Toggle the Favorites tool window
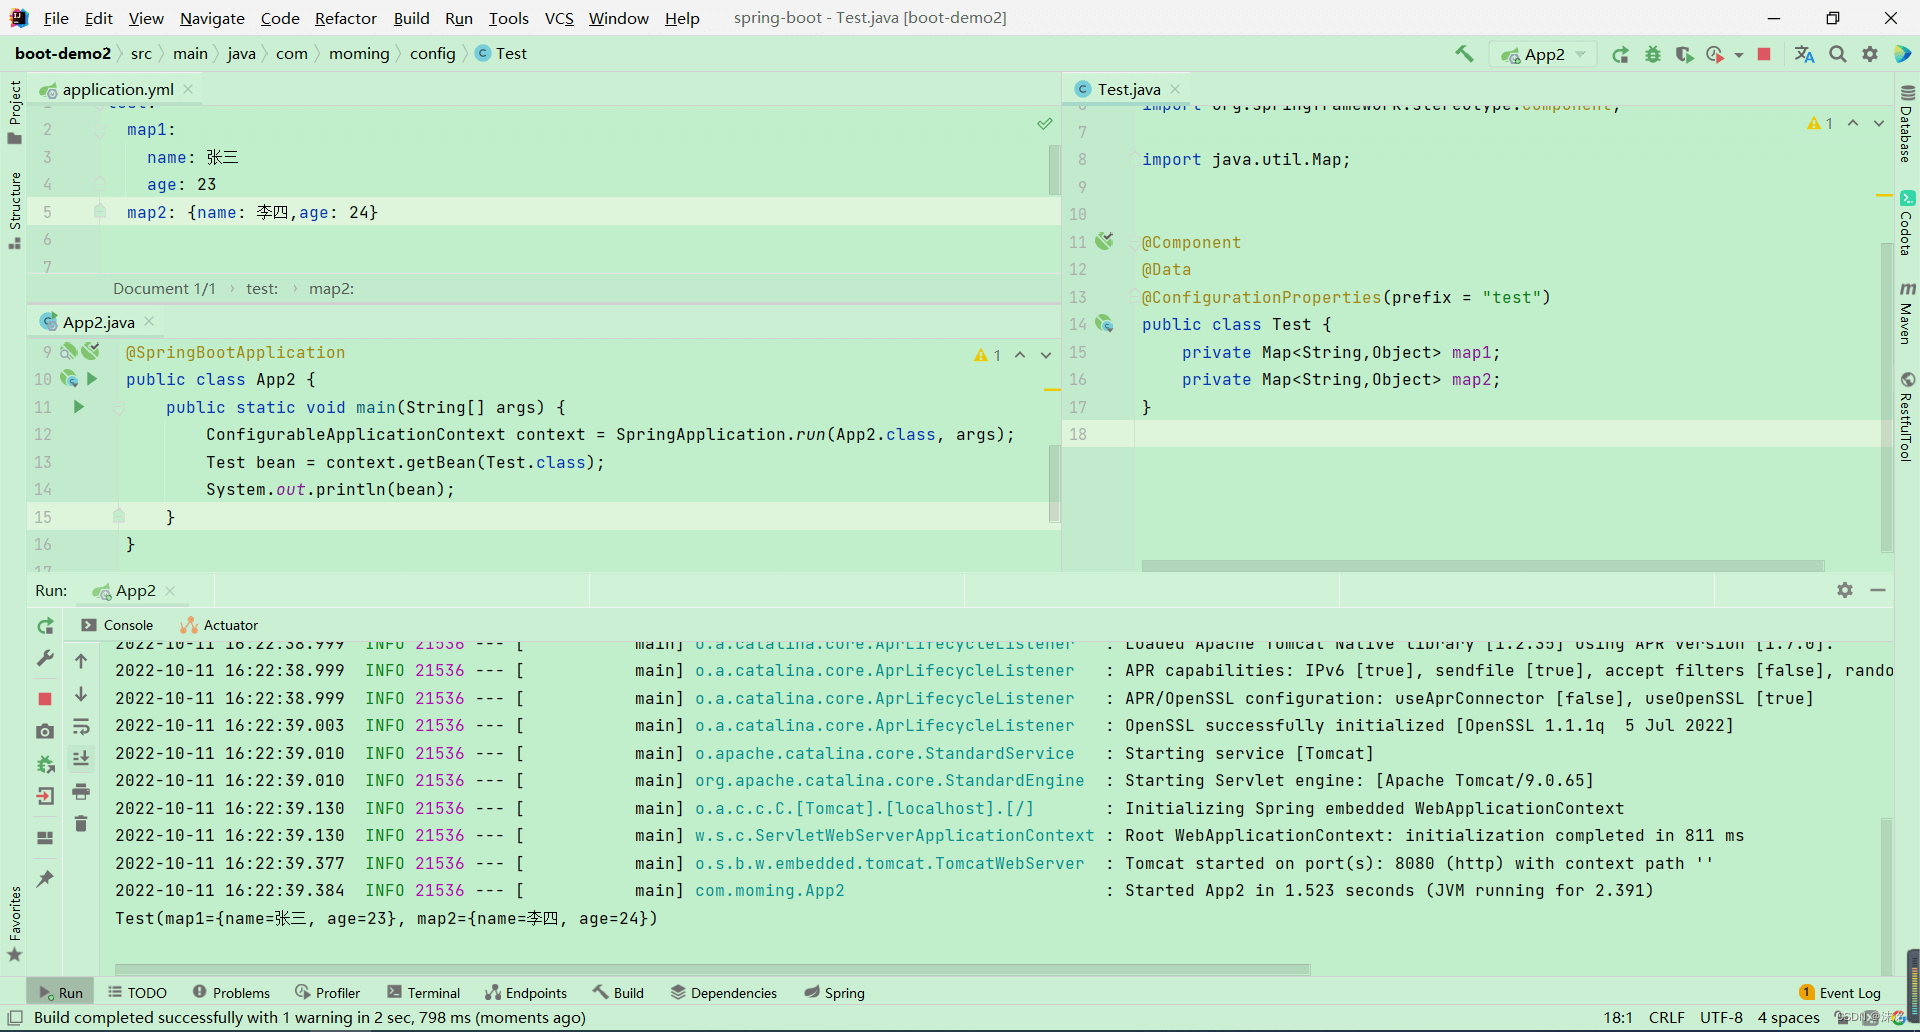1920x1032 pixels. pos(14,924)
